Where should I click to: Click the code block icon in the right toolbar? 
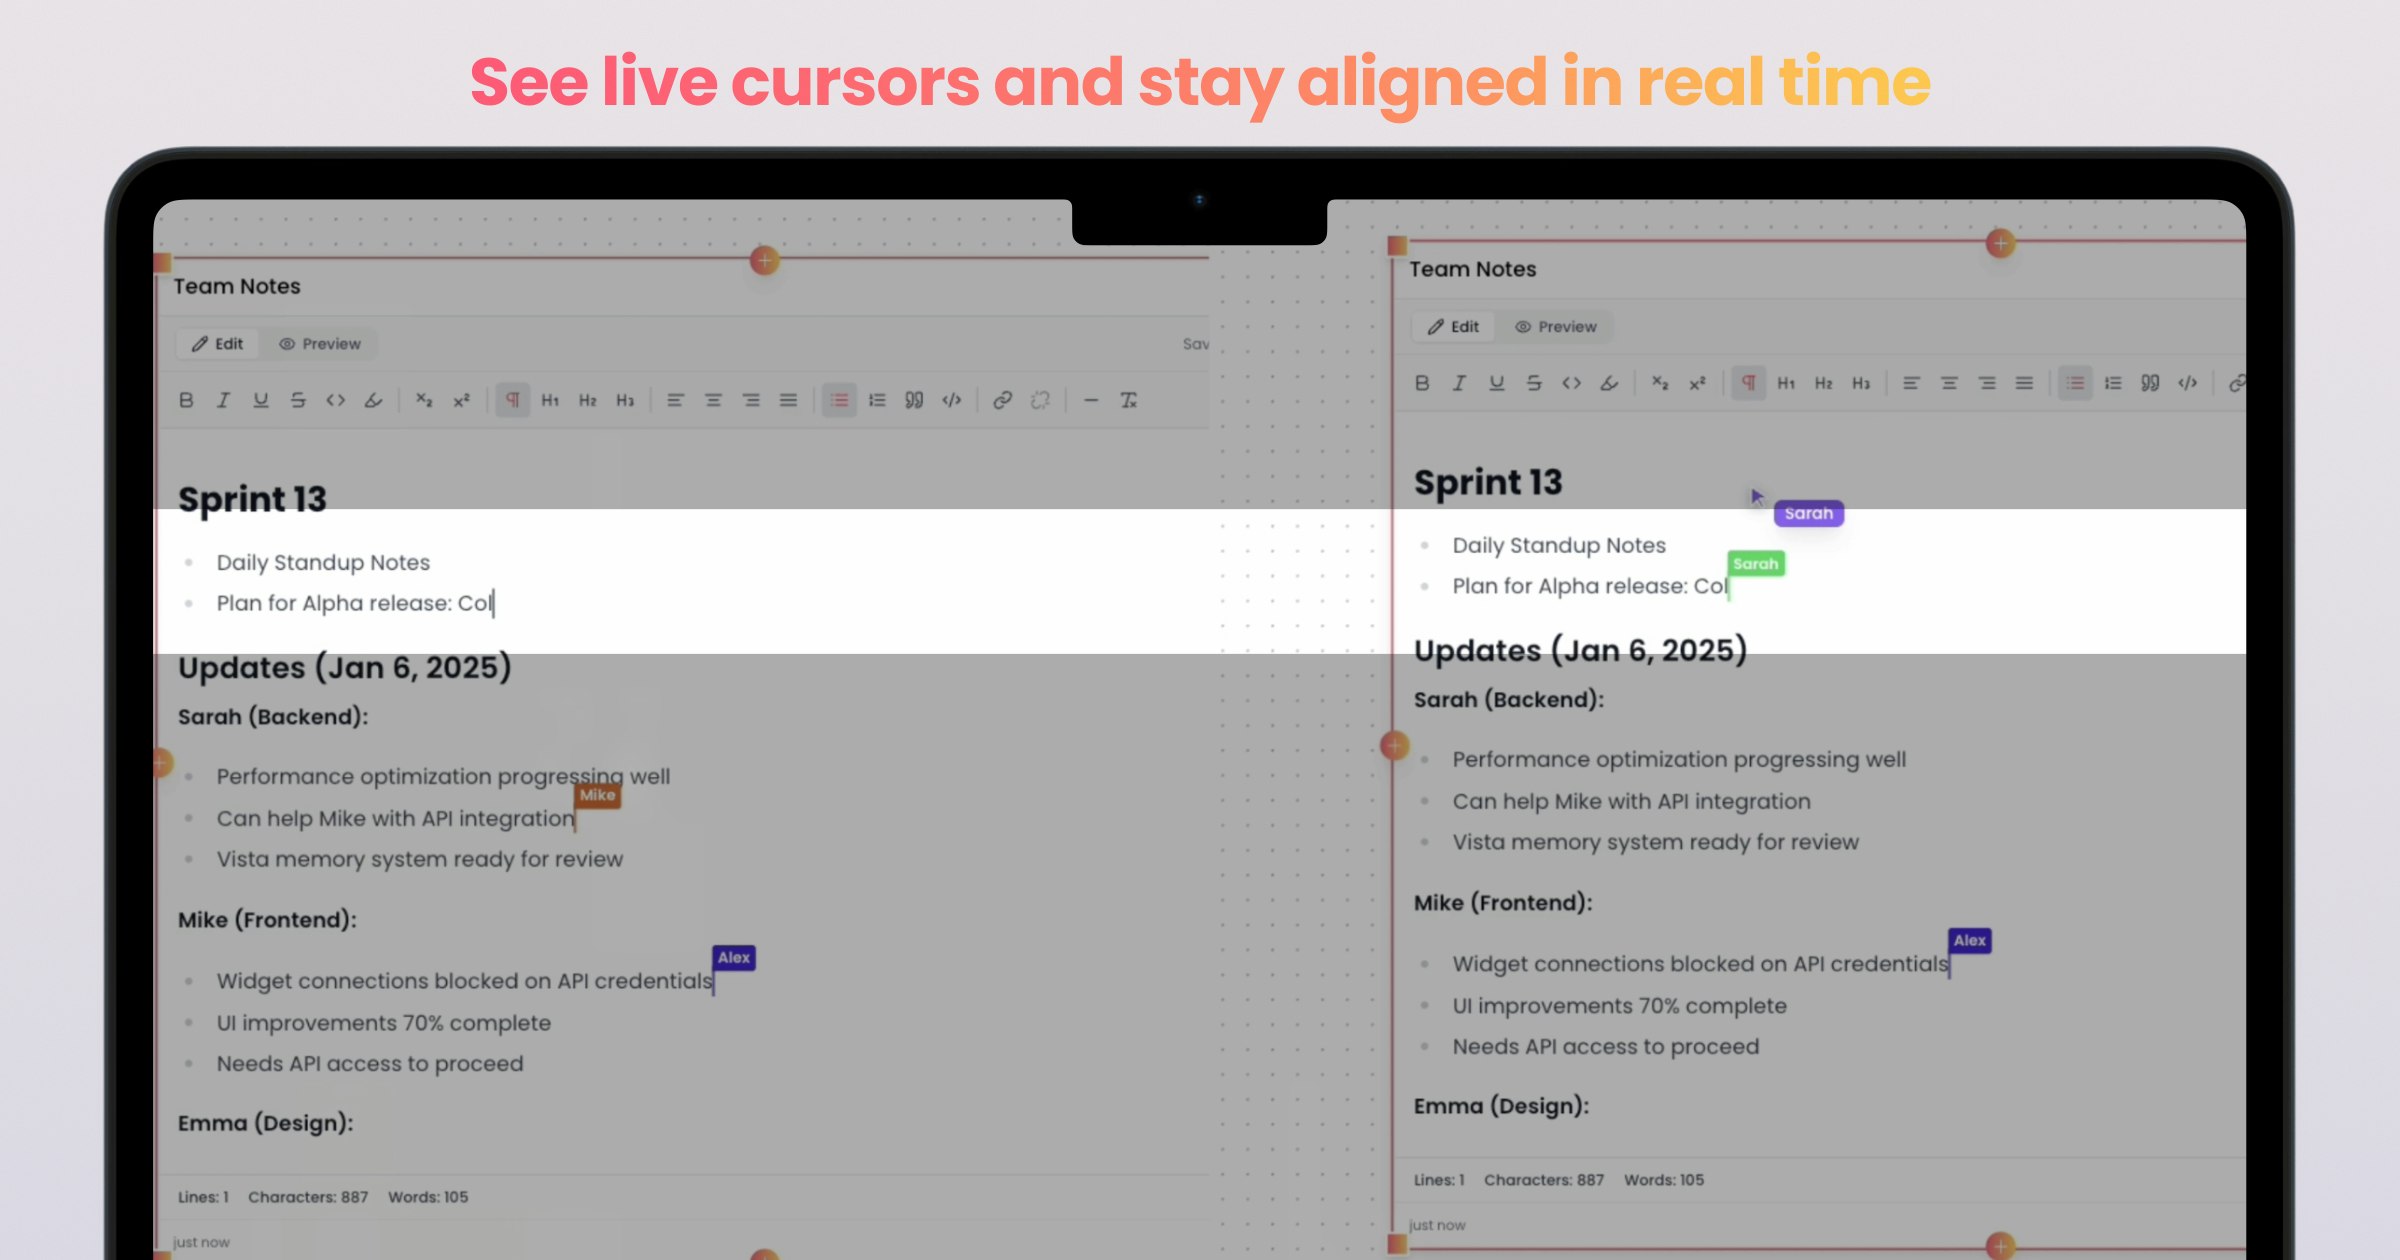(x=2187, y=383)
